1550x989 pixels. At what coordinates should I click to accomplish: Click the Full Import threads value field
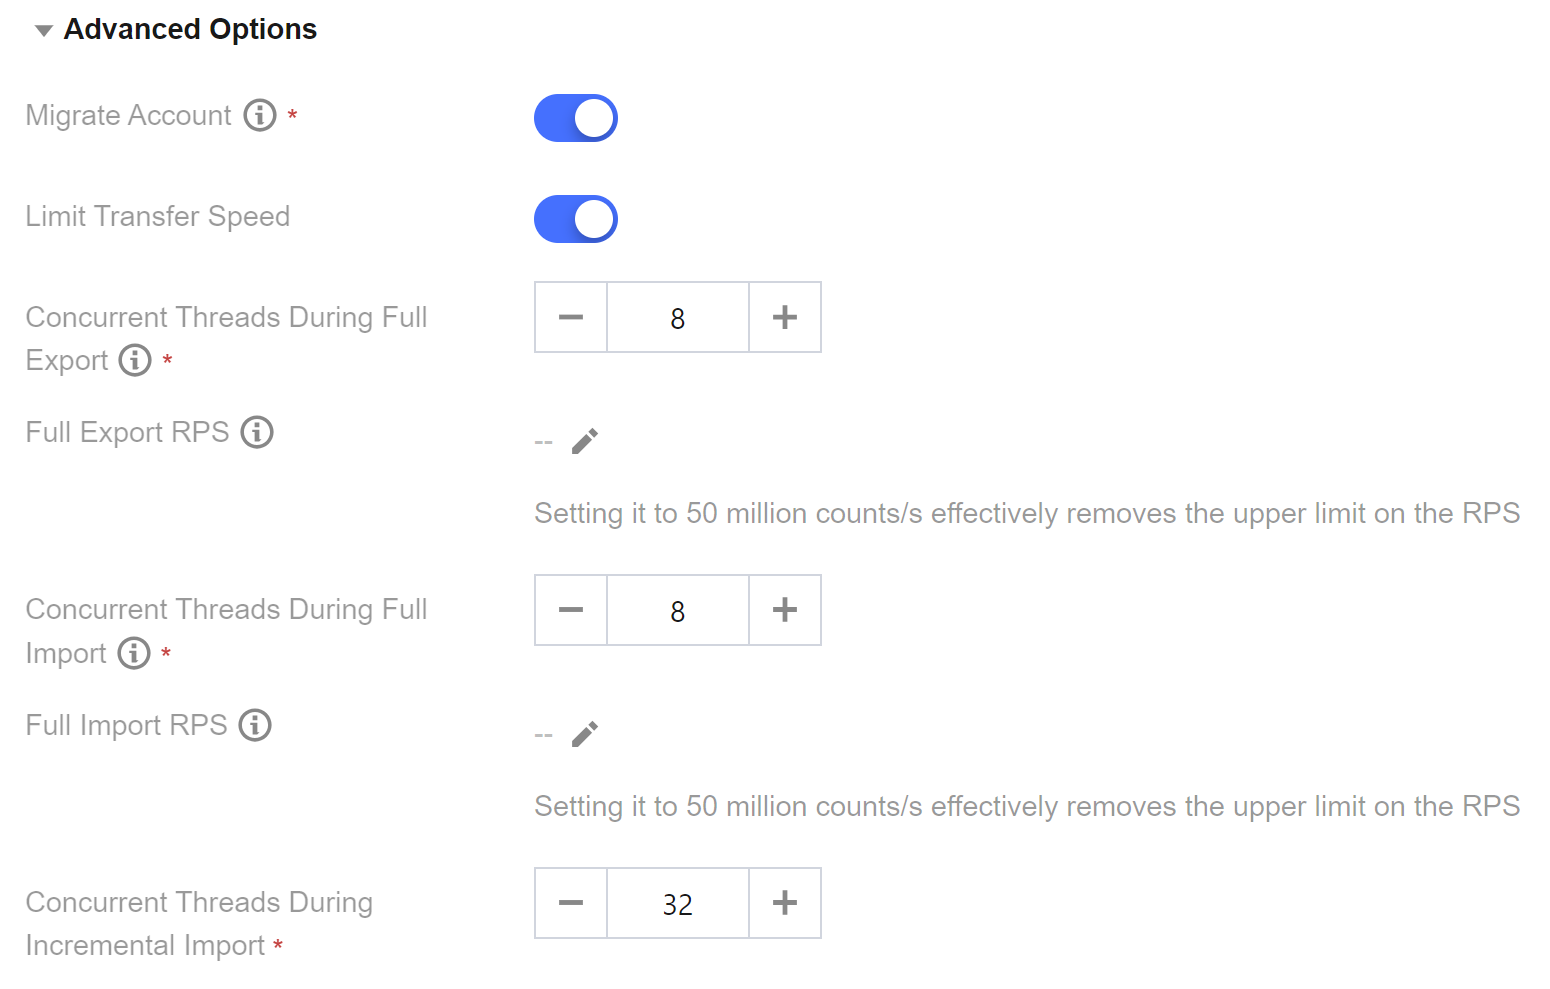pyautogui.click(x=678, y=610)
